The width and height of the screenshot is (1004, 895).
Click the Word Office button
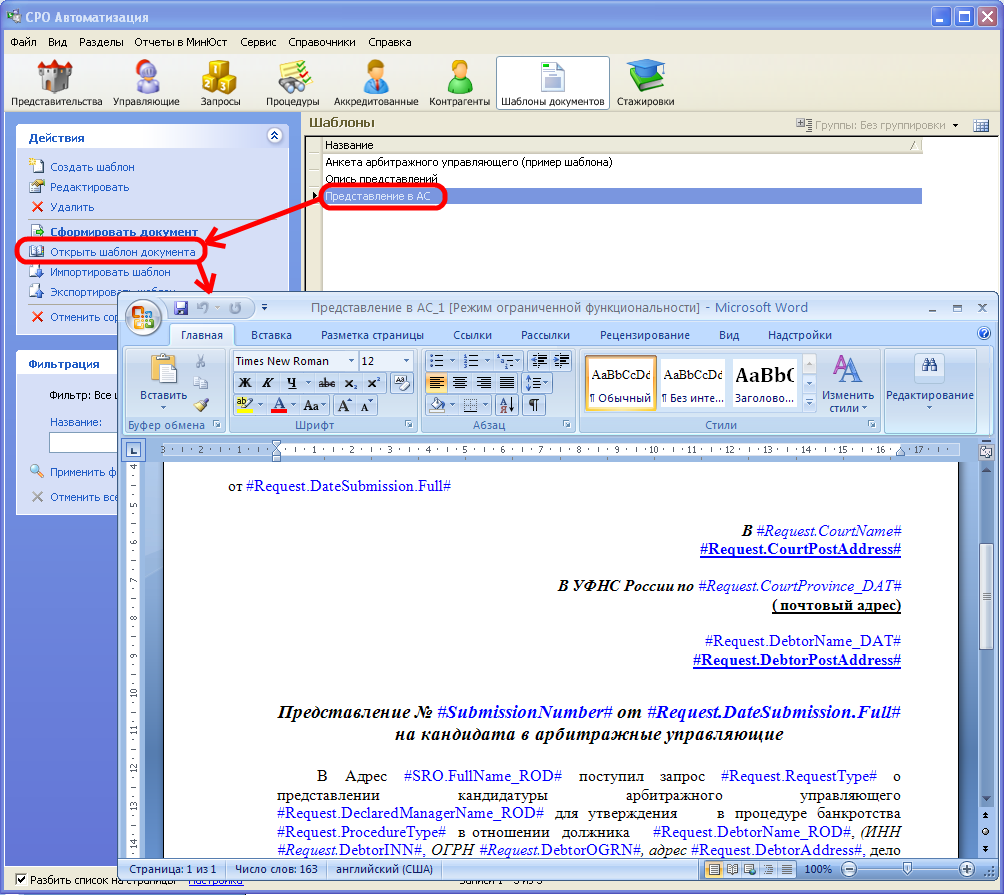144,317
